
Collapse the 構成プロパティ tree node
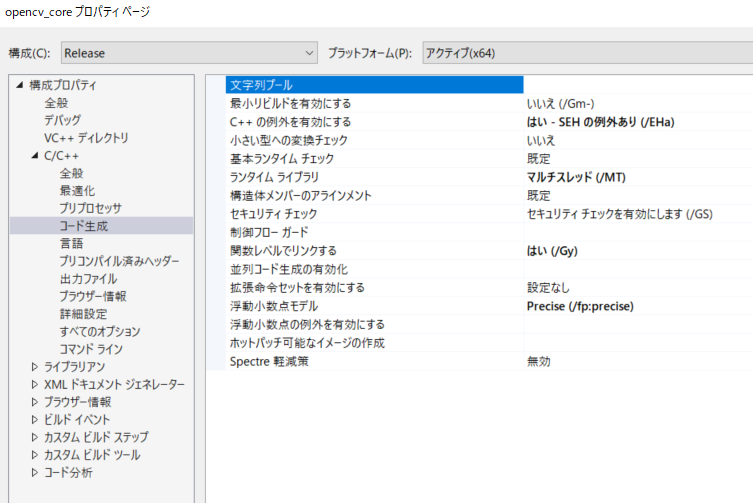(19, 85)
